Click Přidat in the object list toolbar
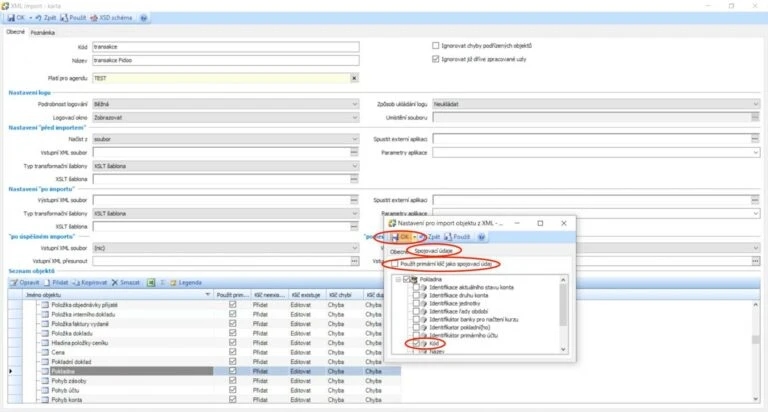This screenshot has height=412, width=768. coord(56,283)
